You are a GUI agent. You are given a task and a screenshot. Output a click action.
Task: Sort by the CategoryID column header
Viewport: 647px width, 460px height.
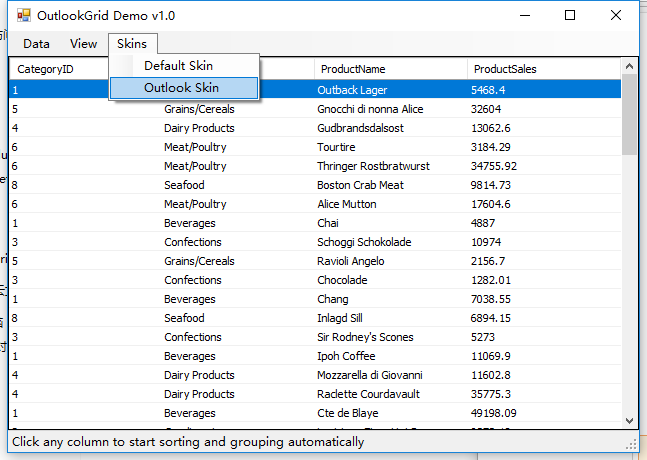pyautogui.click(x=45, y=69)
